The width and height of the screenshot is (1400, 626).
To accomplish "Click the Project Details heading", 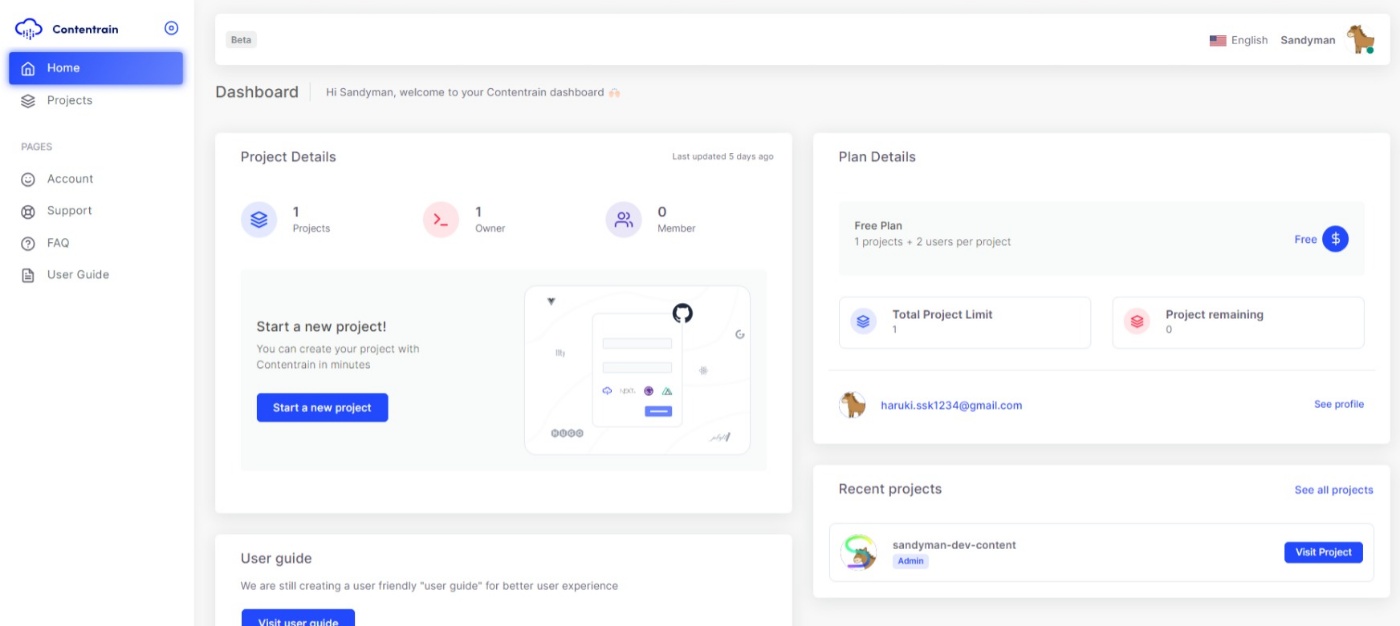I will click(x=288, y=157).
